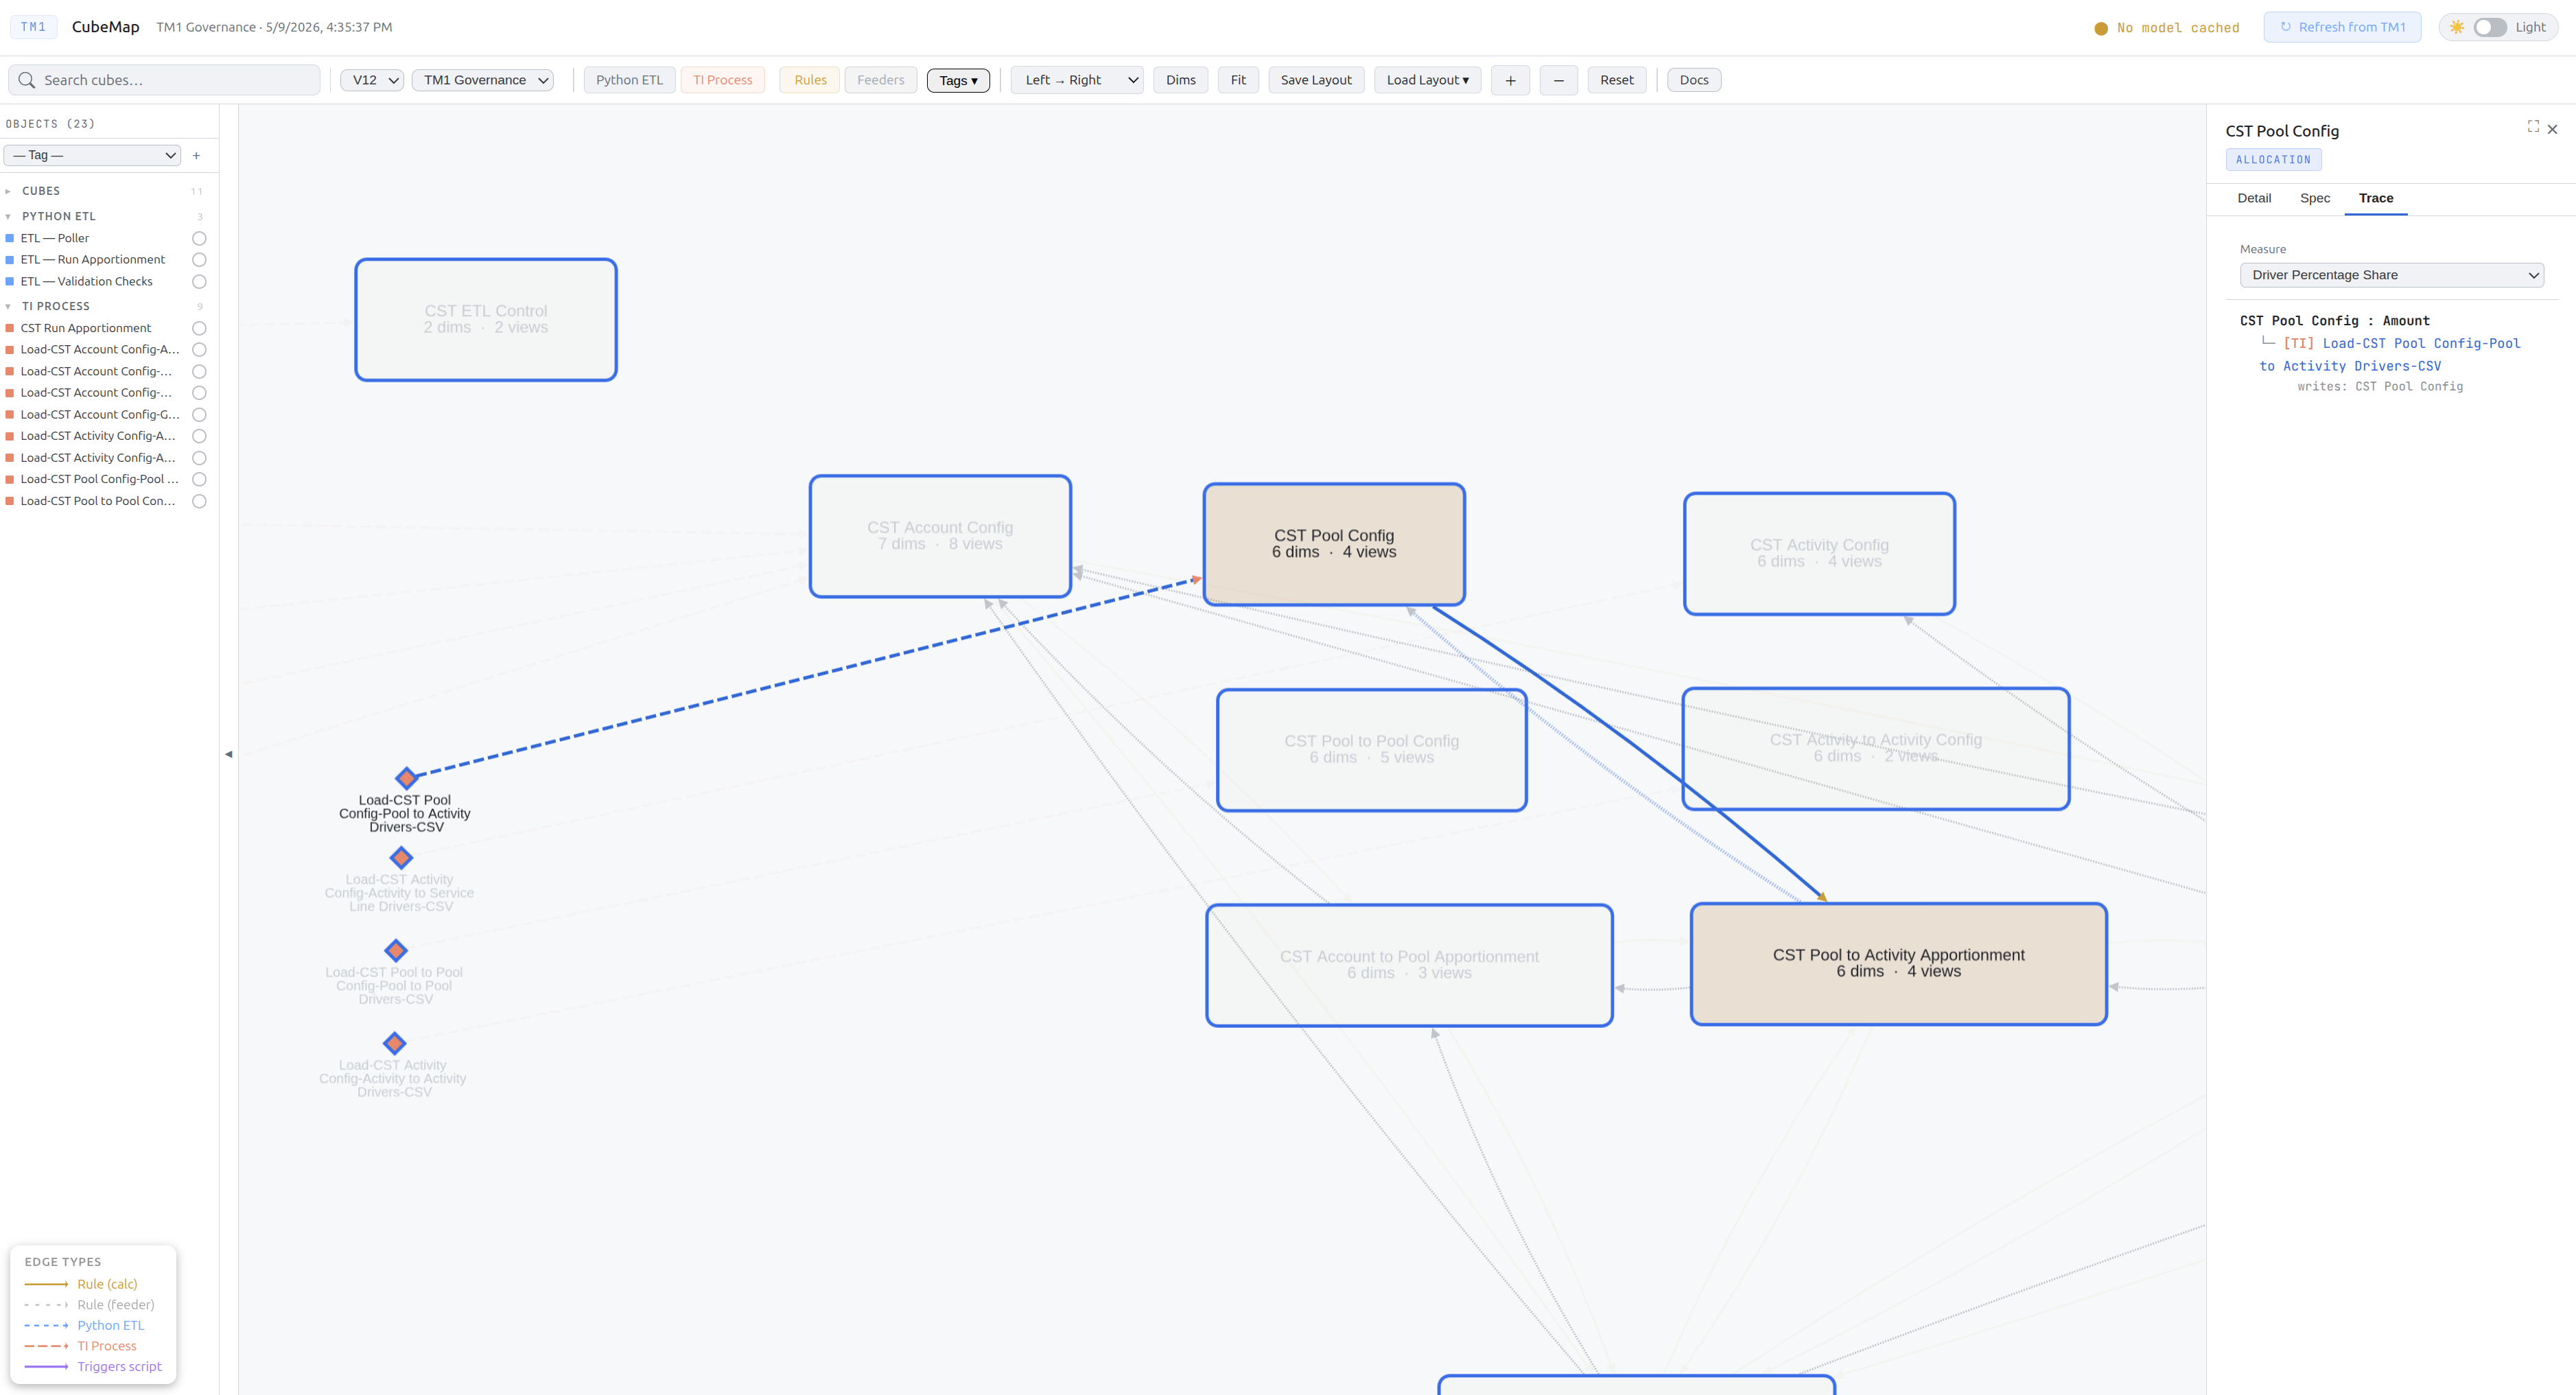Select the CST Activity Config cube node
The image size is (2576, 1395).
pos(1819,553)
